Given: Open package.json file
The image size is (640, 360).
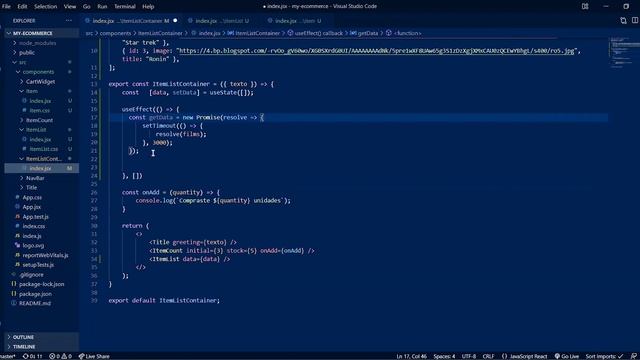Looking at the screenshot, I should coord(35,294).
